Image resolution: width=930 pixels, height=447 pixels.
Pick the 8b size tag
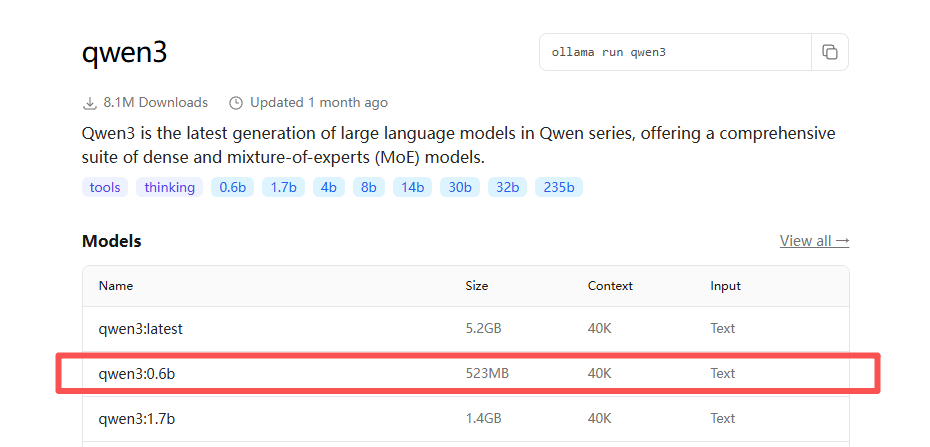pyautogui.click(x=368, y=187)
